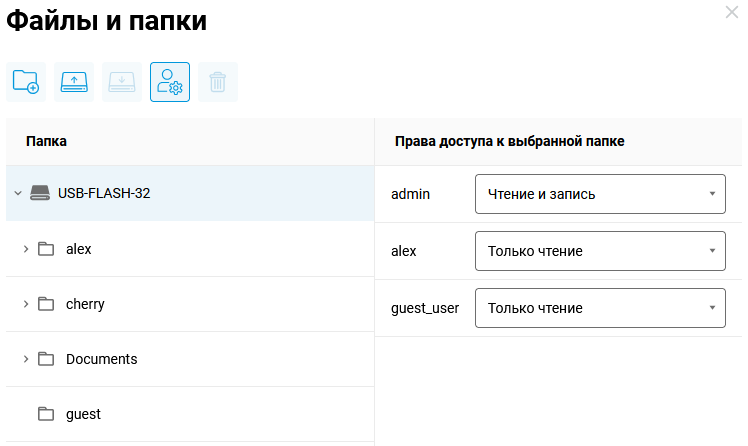Select the alex folder name

(78, 249)
